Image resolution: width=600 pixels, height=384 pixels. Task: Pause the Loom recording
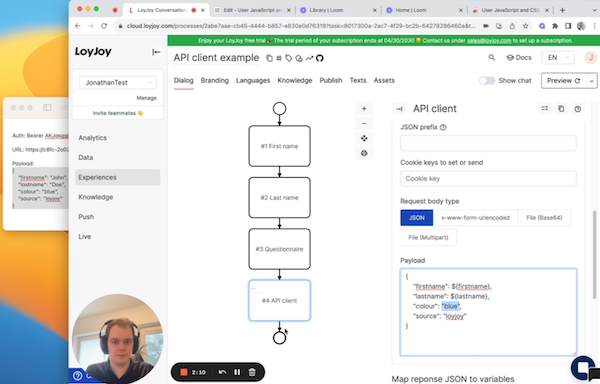[x=237, y=372]
